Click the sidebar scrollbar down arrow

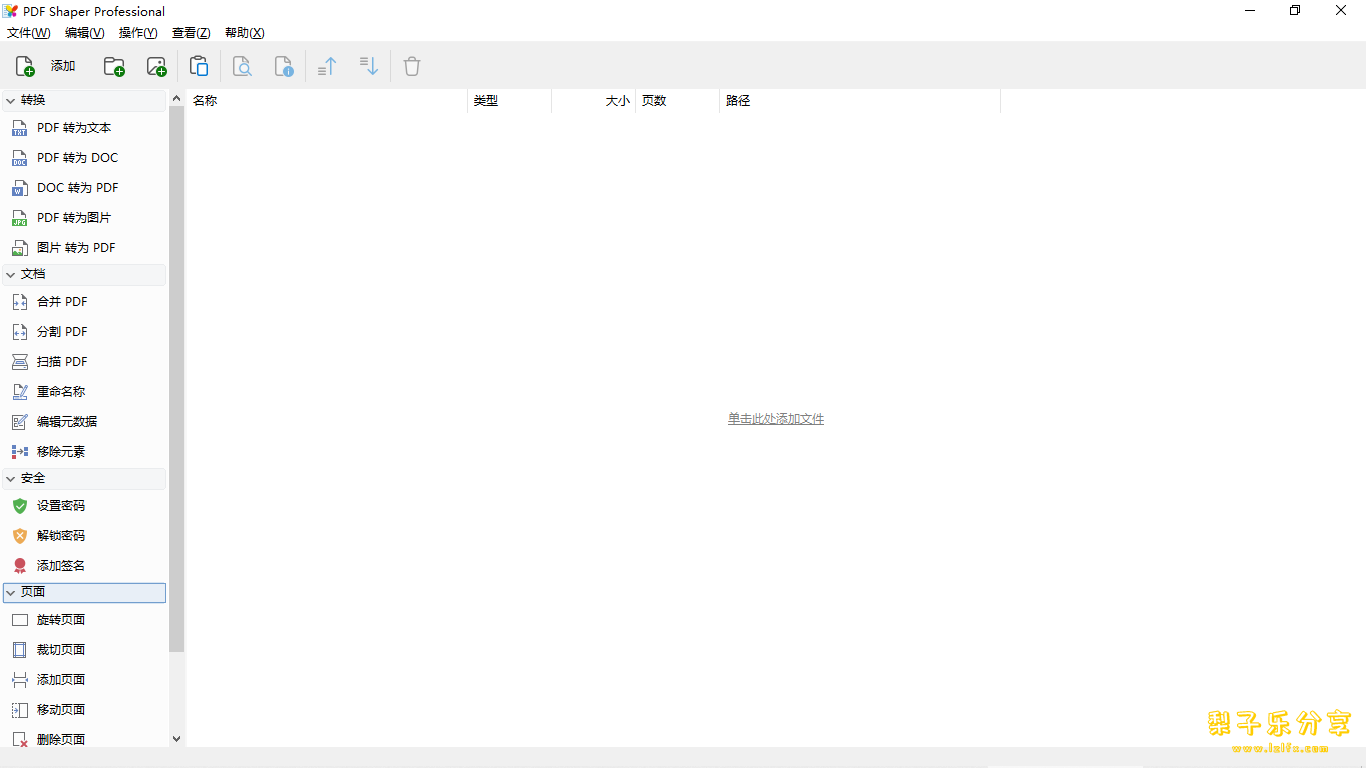coord(177,739)
